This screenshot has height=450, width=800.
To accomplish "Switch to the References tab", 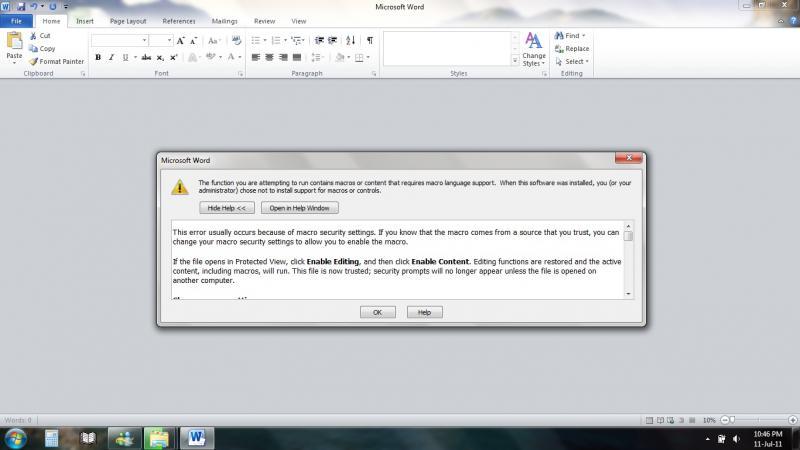I will (x=179, y=21).
